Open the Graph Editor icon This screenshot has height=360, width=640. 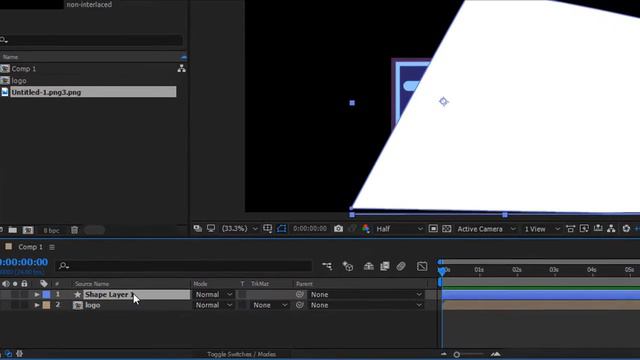tap(422, 266)
